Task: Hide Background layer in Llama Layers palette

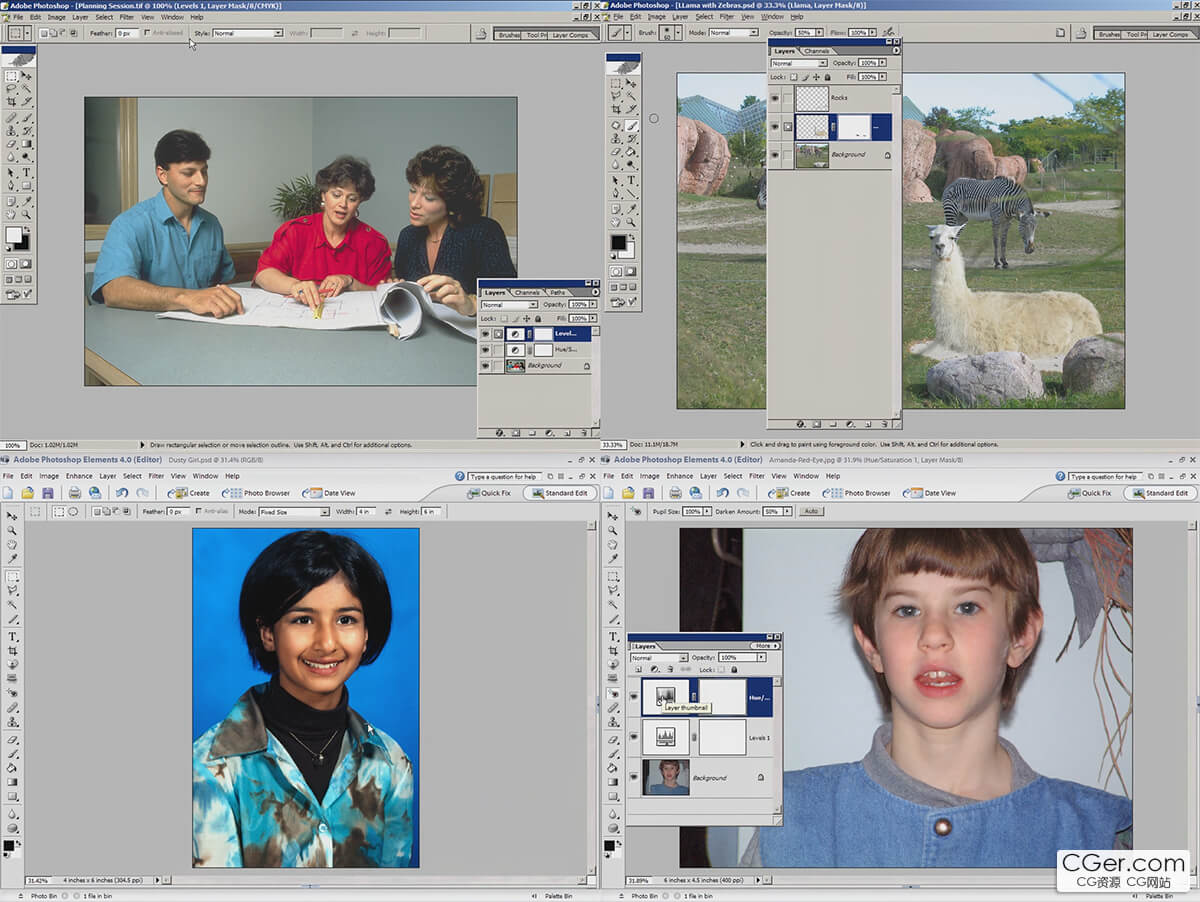Action: (x=775, y=155)
